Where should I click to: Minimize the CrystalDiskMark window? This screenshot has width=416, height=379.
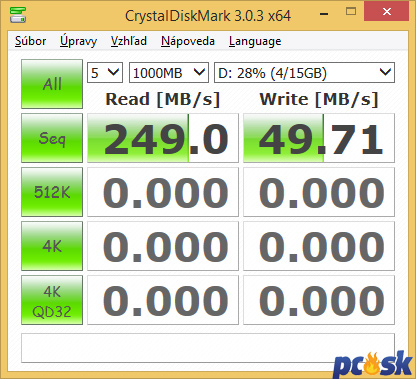pos(324,13)
